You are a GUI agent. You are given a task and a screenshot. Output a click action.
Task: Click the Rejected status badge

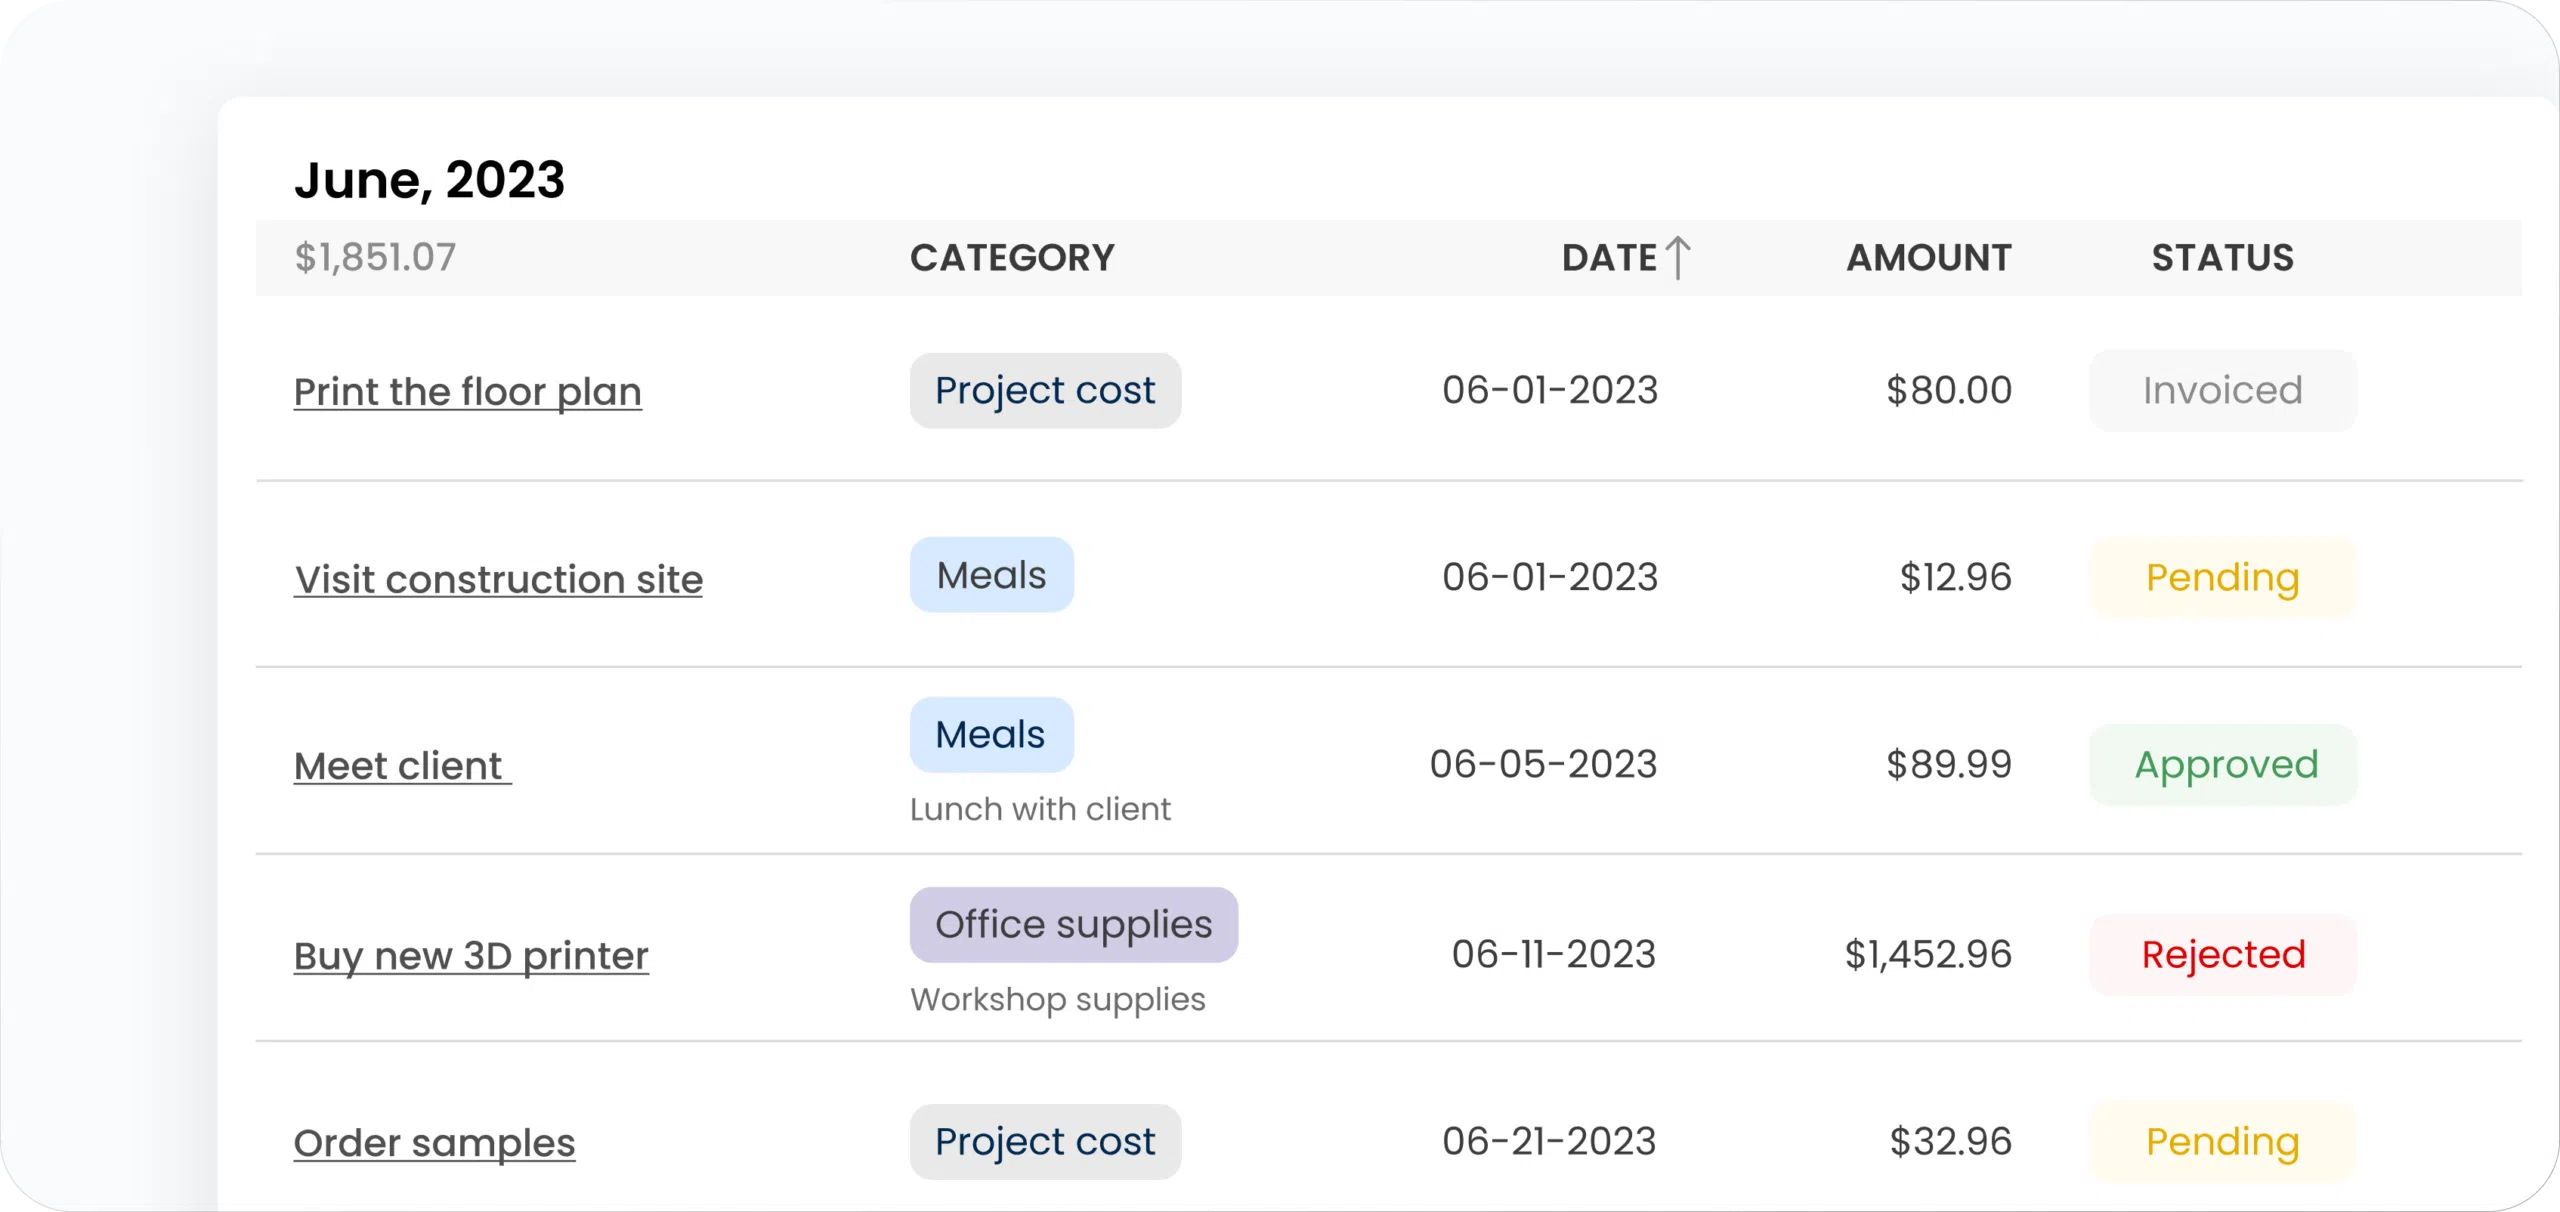point(2223,955)
